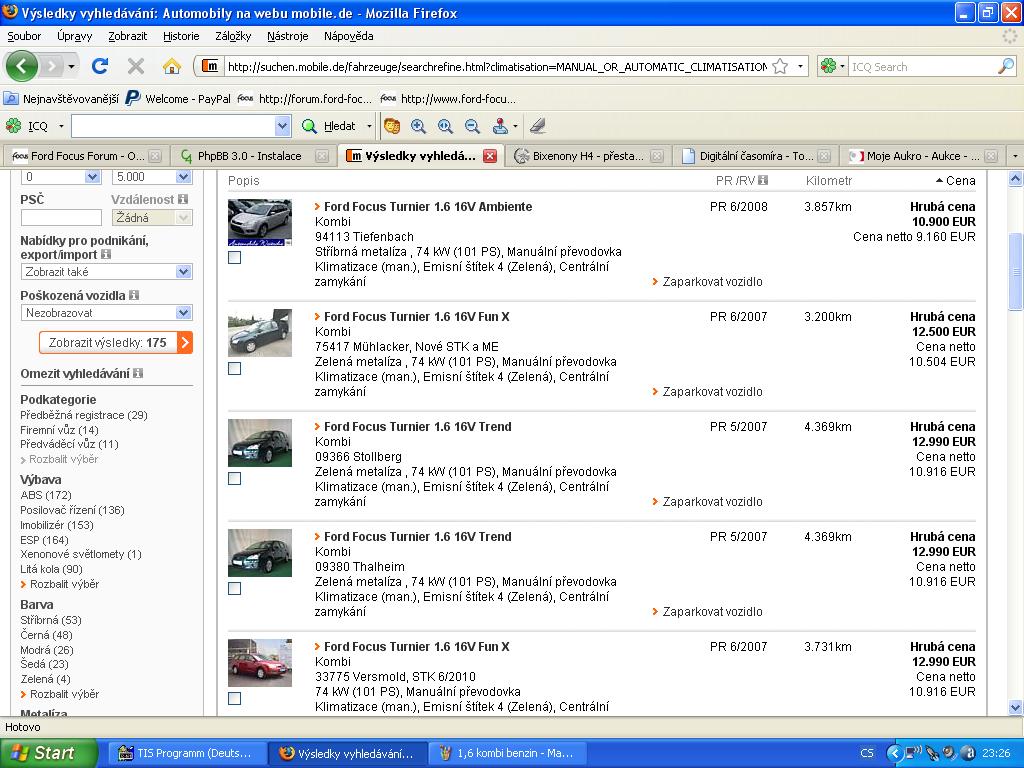Click the ICQ toolbar eraser icon
The height and width of the screenshot is (768, 1024).
[538, 126]
